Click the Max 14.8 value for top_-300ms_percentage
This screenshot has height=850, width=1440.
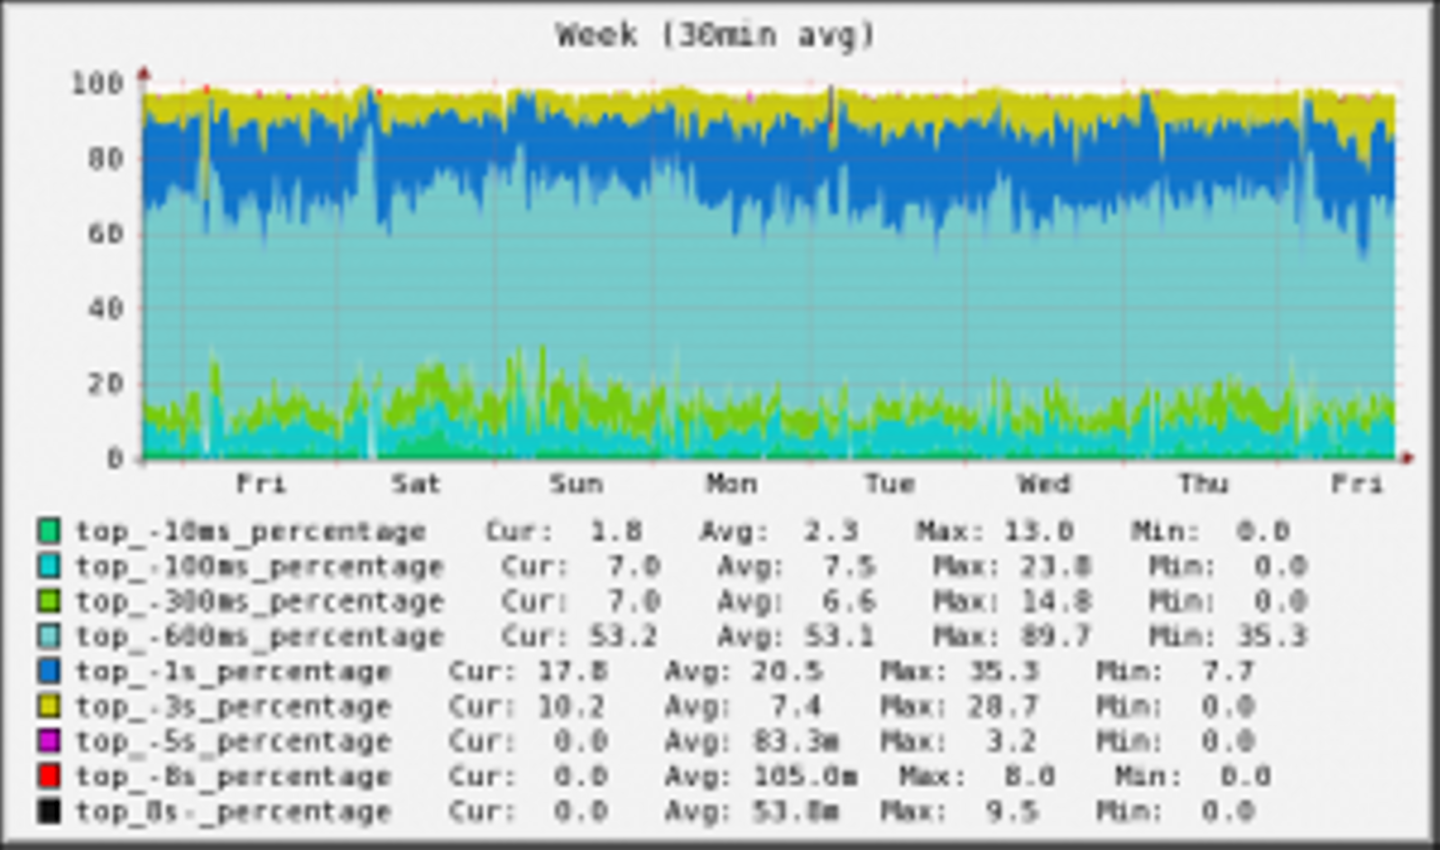[1055, 601]
